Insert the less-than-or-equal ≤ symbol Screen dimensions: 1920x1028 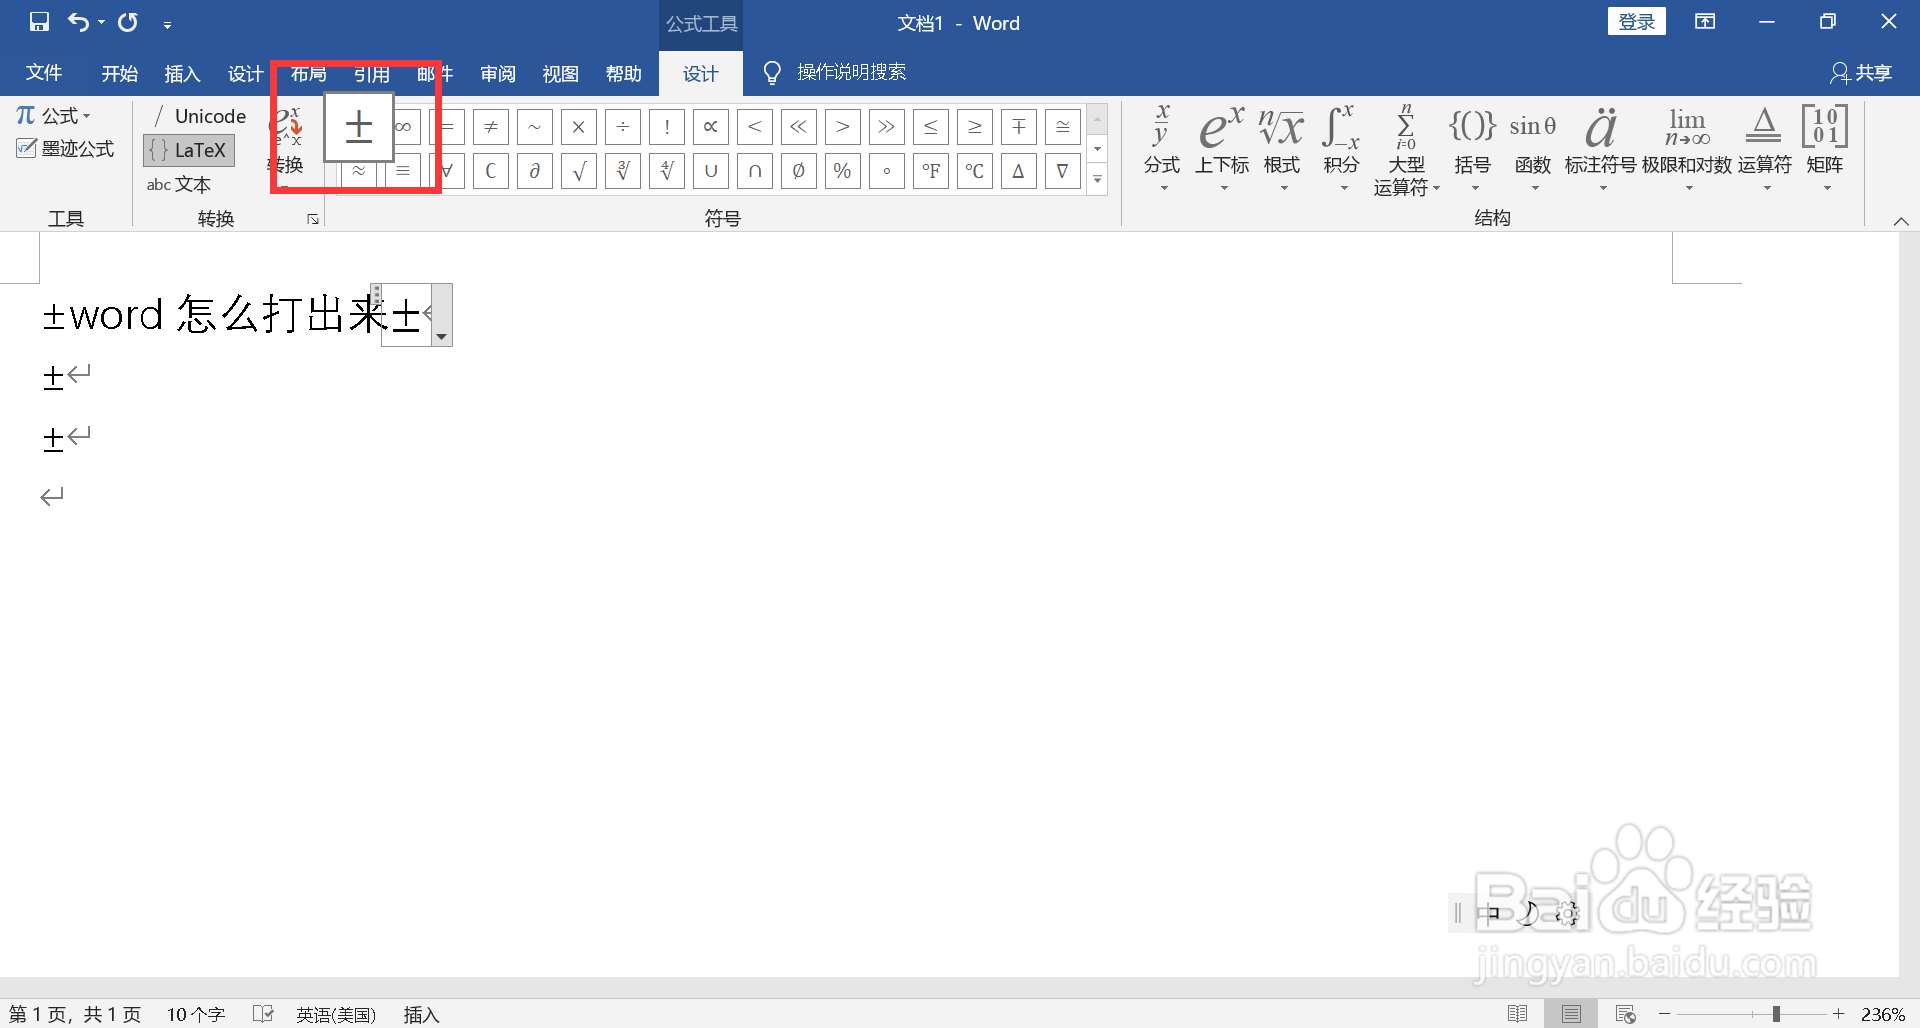[931, 127]
